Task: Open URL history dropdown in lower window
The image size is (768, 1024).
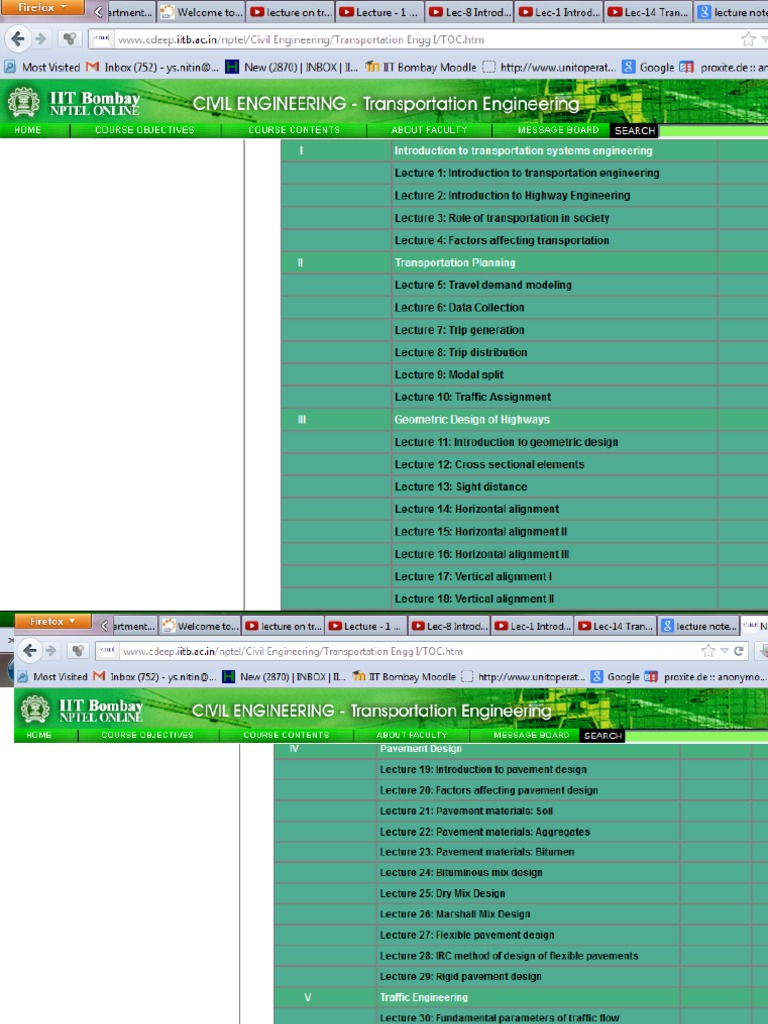Action: pos(724,650)
